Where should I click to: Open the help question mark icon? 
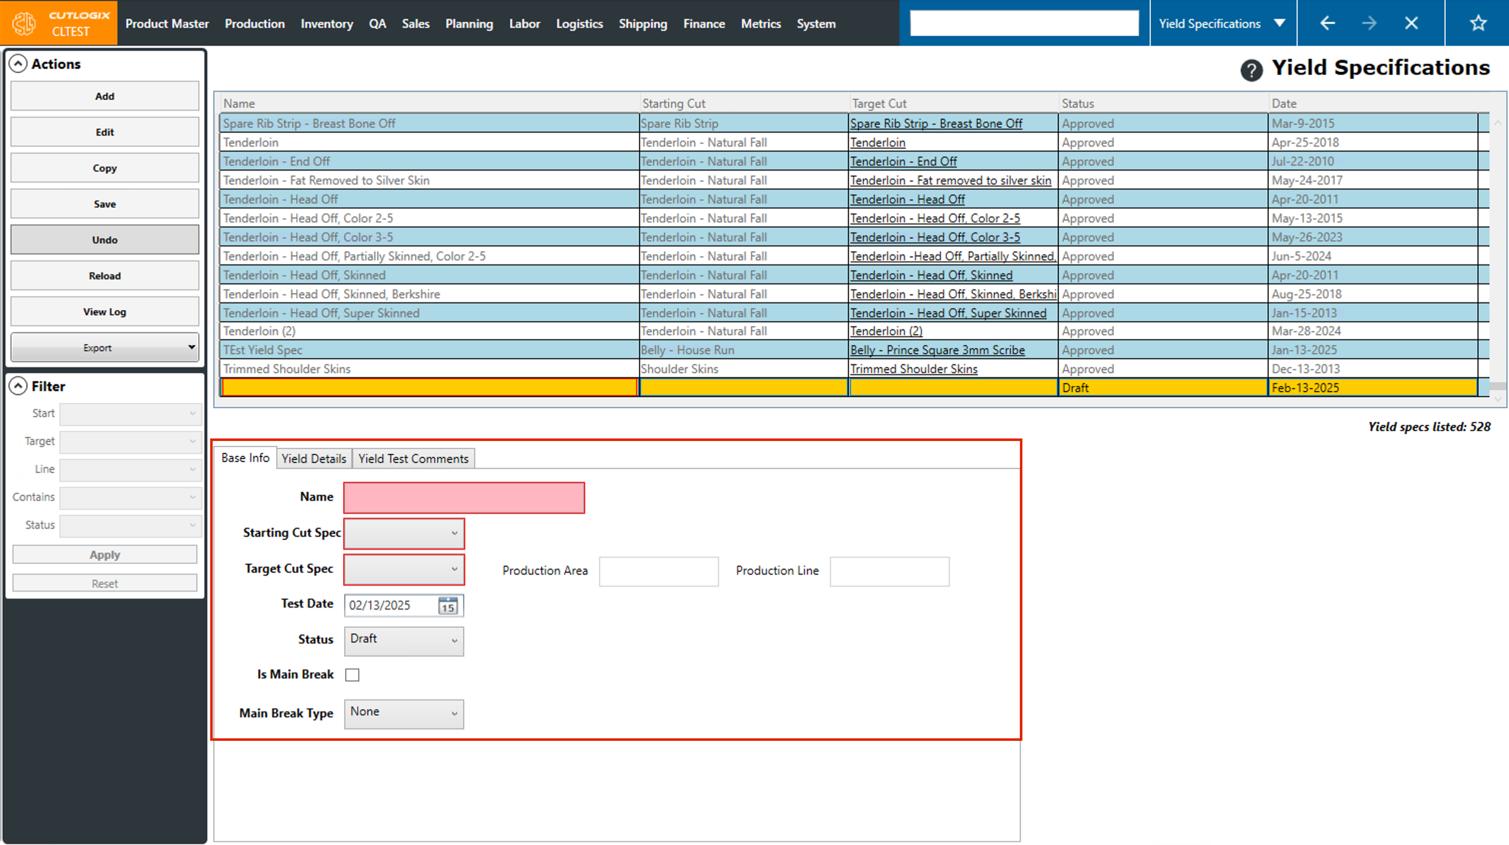coord(1250,70)
